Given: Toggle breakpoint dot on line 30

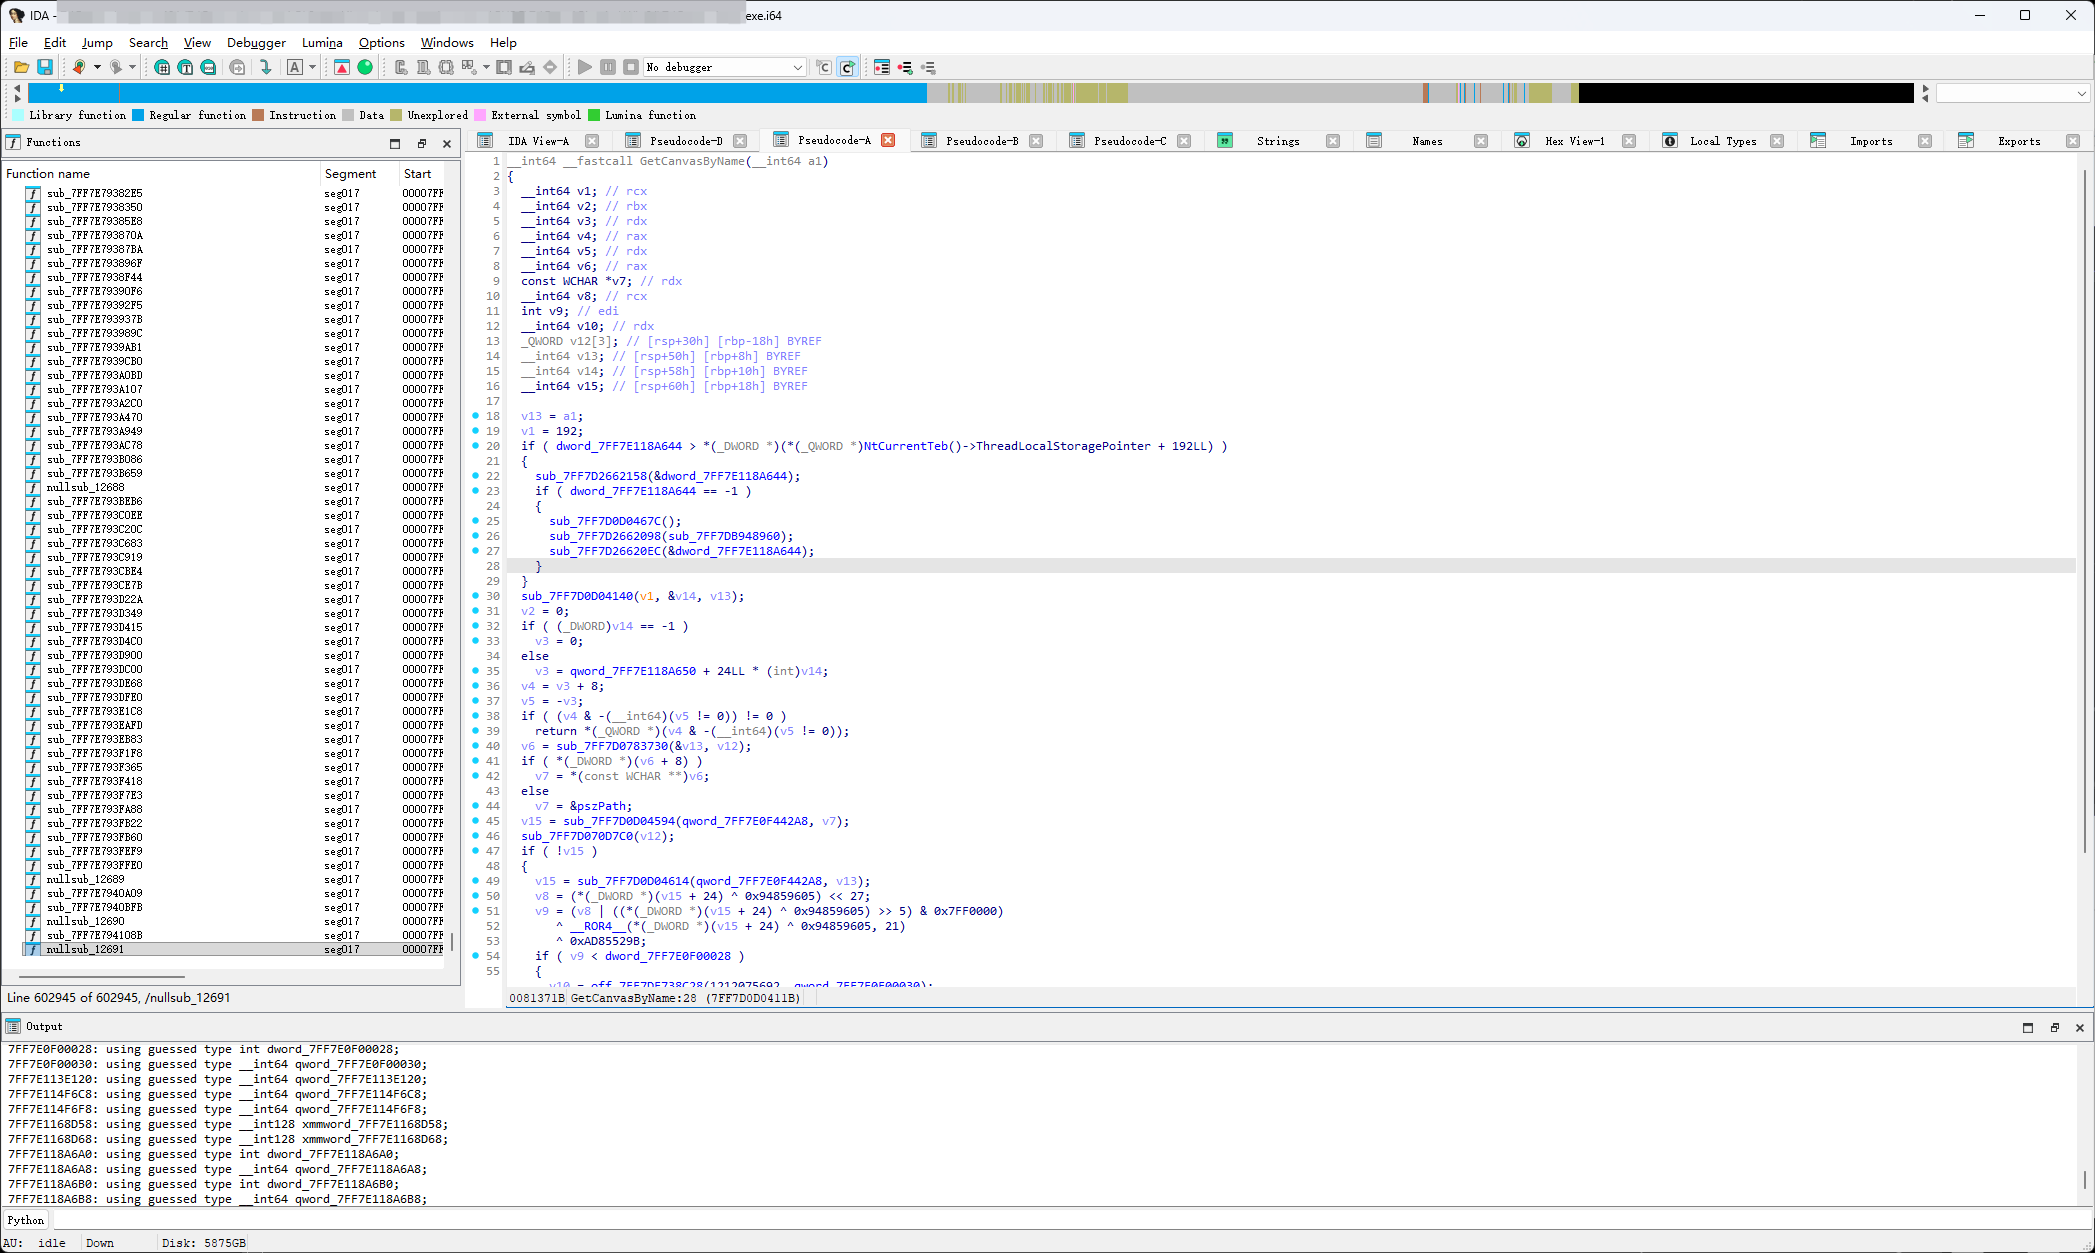Looking at the screenshot, I should [x=476, y=596].
